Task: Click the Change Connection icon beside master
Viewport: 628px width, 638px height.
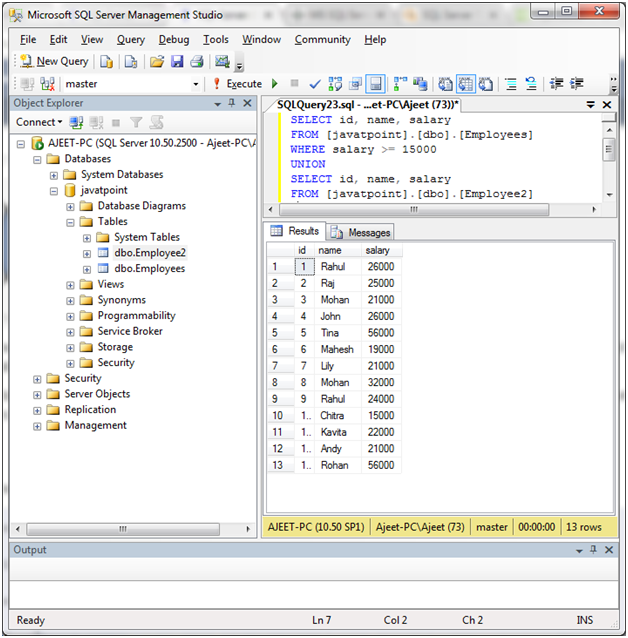Action: pos(48,84)
